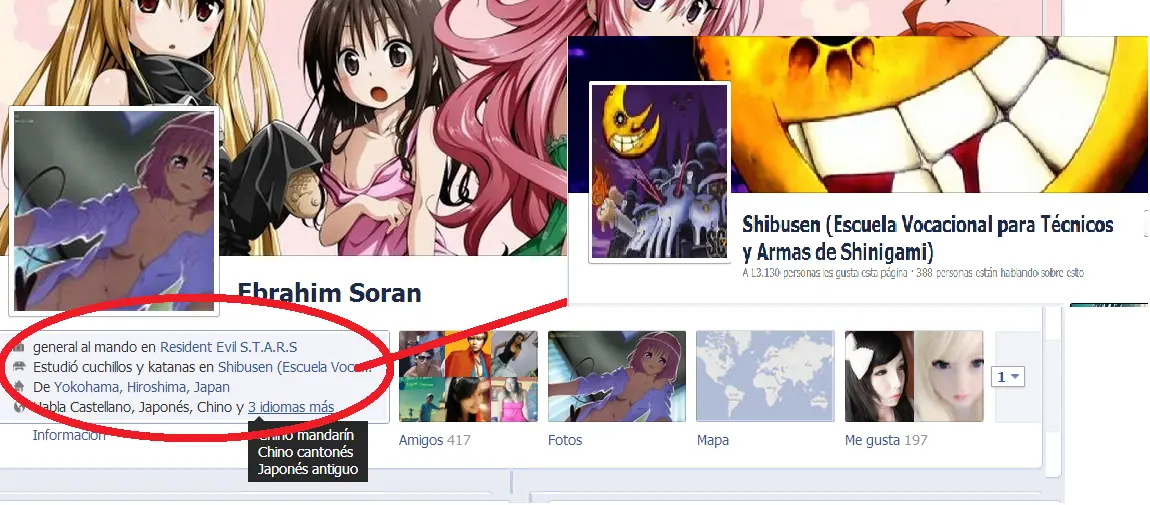Open the Amigos friends thumbnail grid

(468, 377)
